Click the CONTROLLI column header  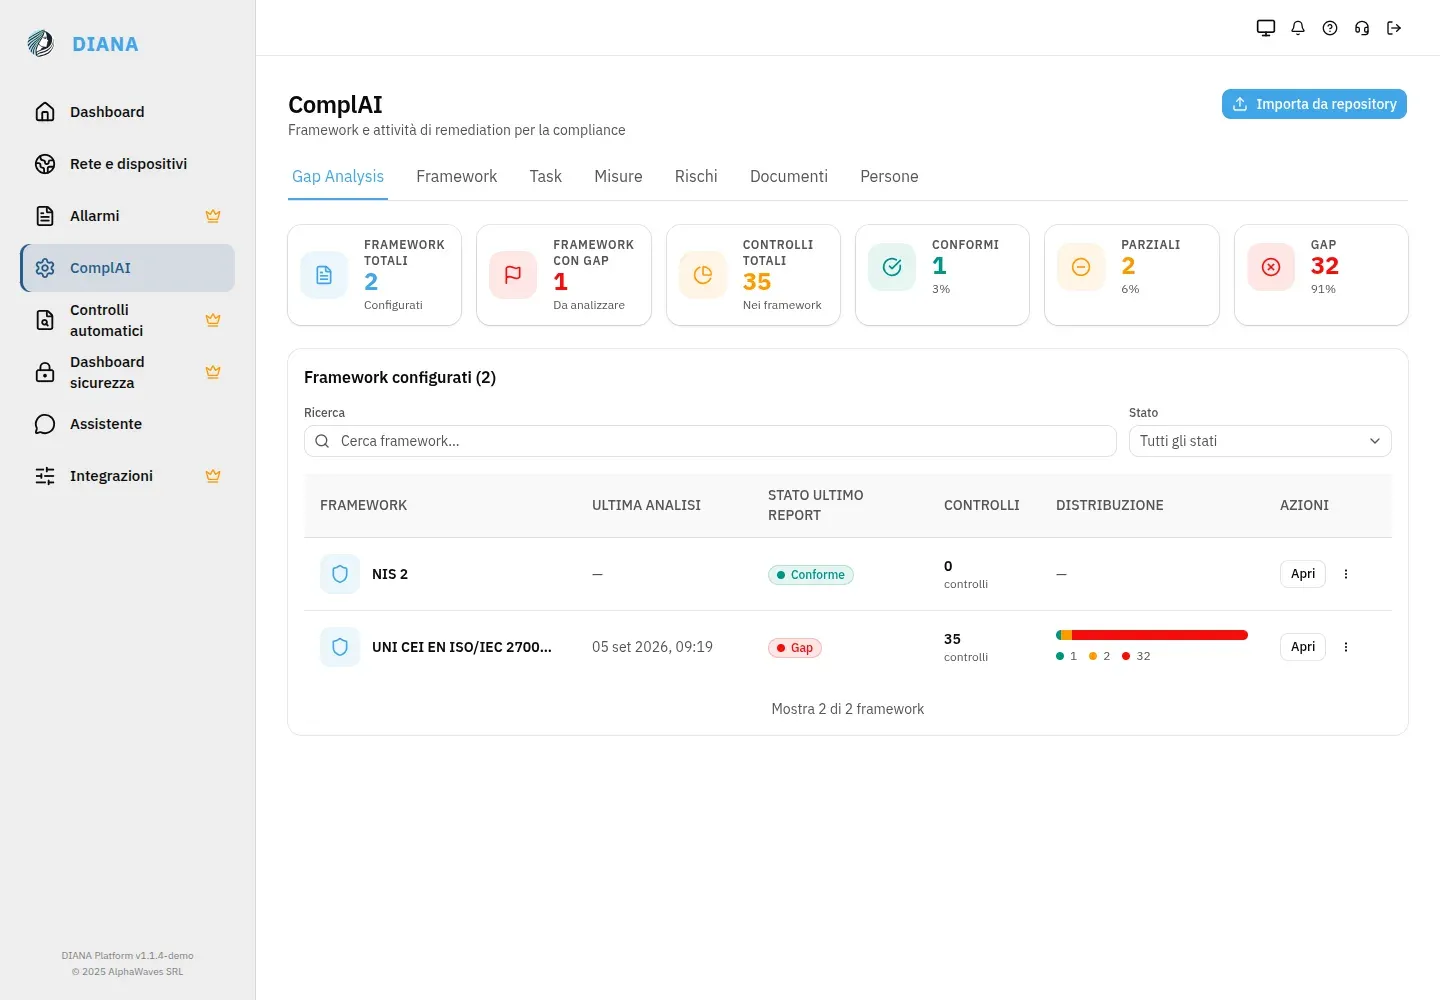[x=982, y=505]
